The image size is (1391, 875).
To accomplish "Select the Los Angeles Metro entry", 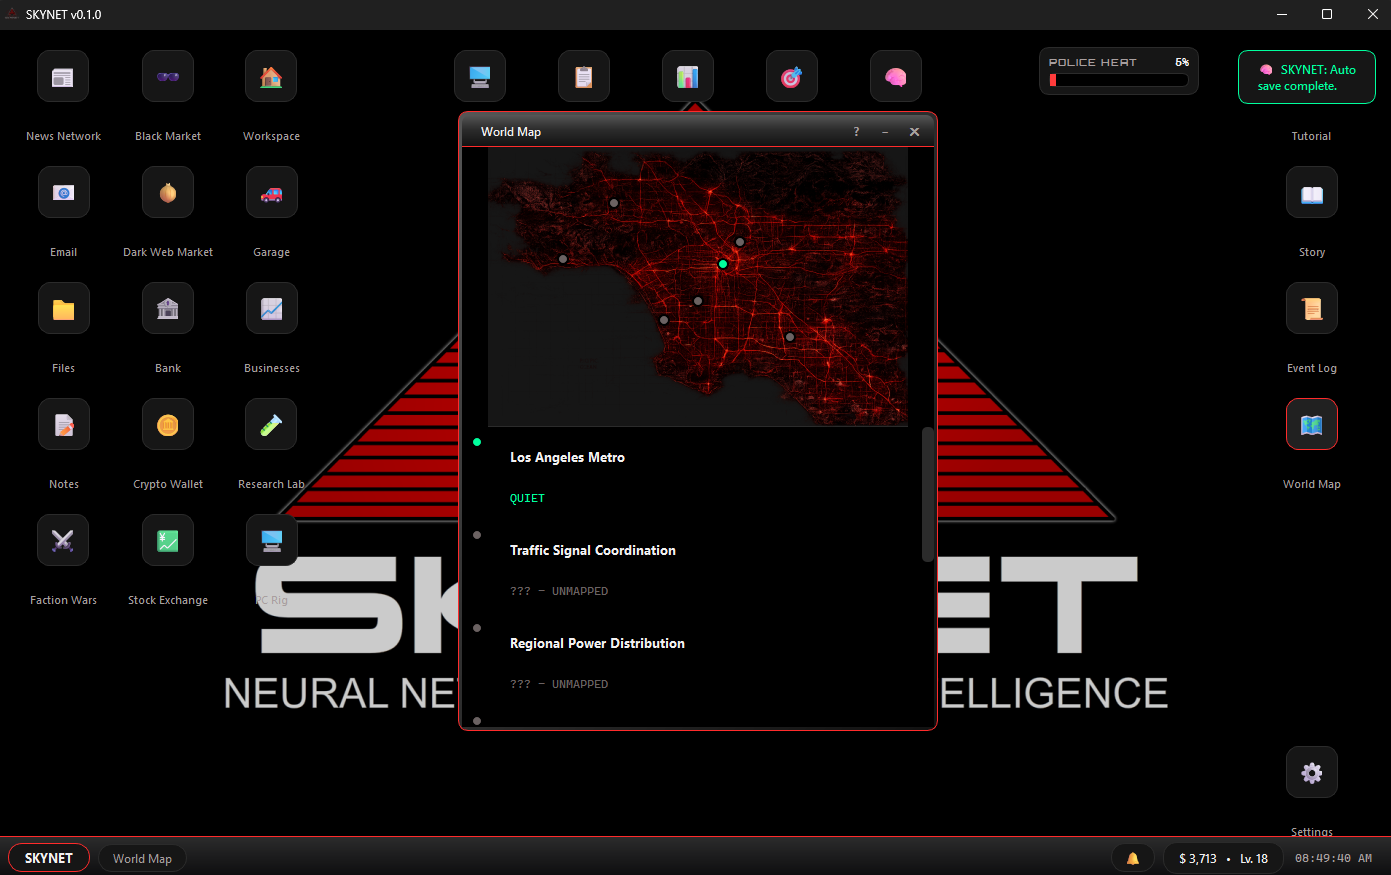I will coord(567,457).
